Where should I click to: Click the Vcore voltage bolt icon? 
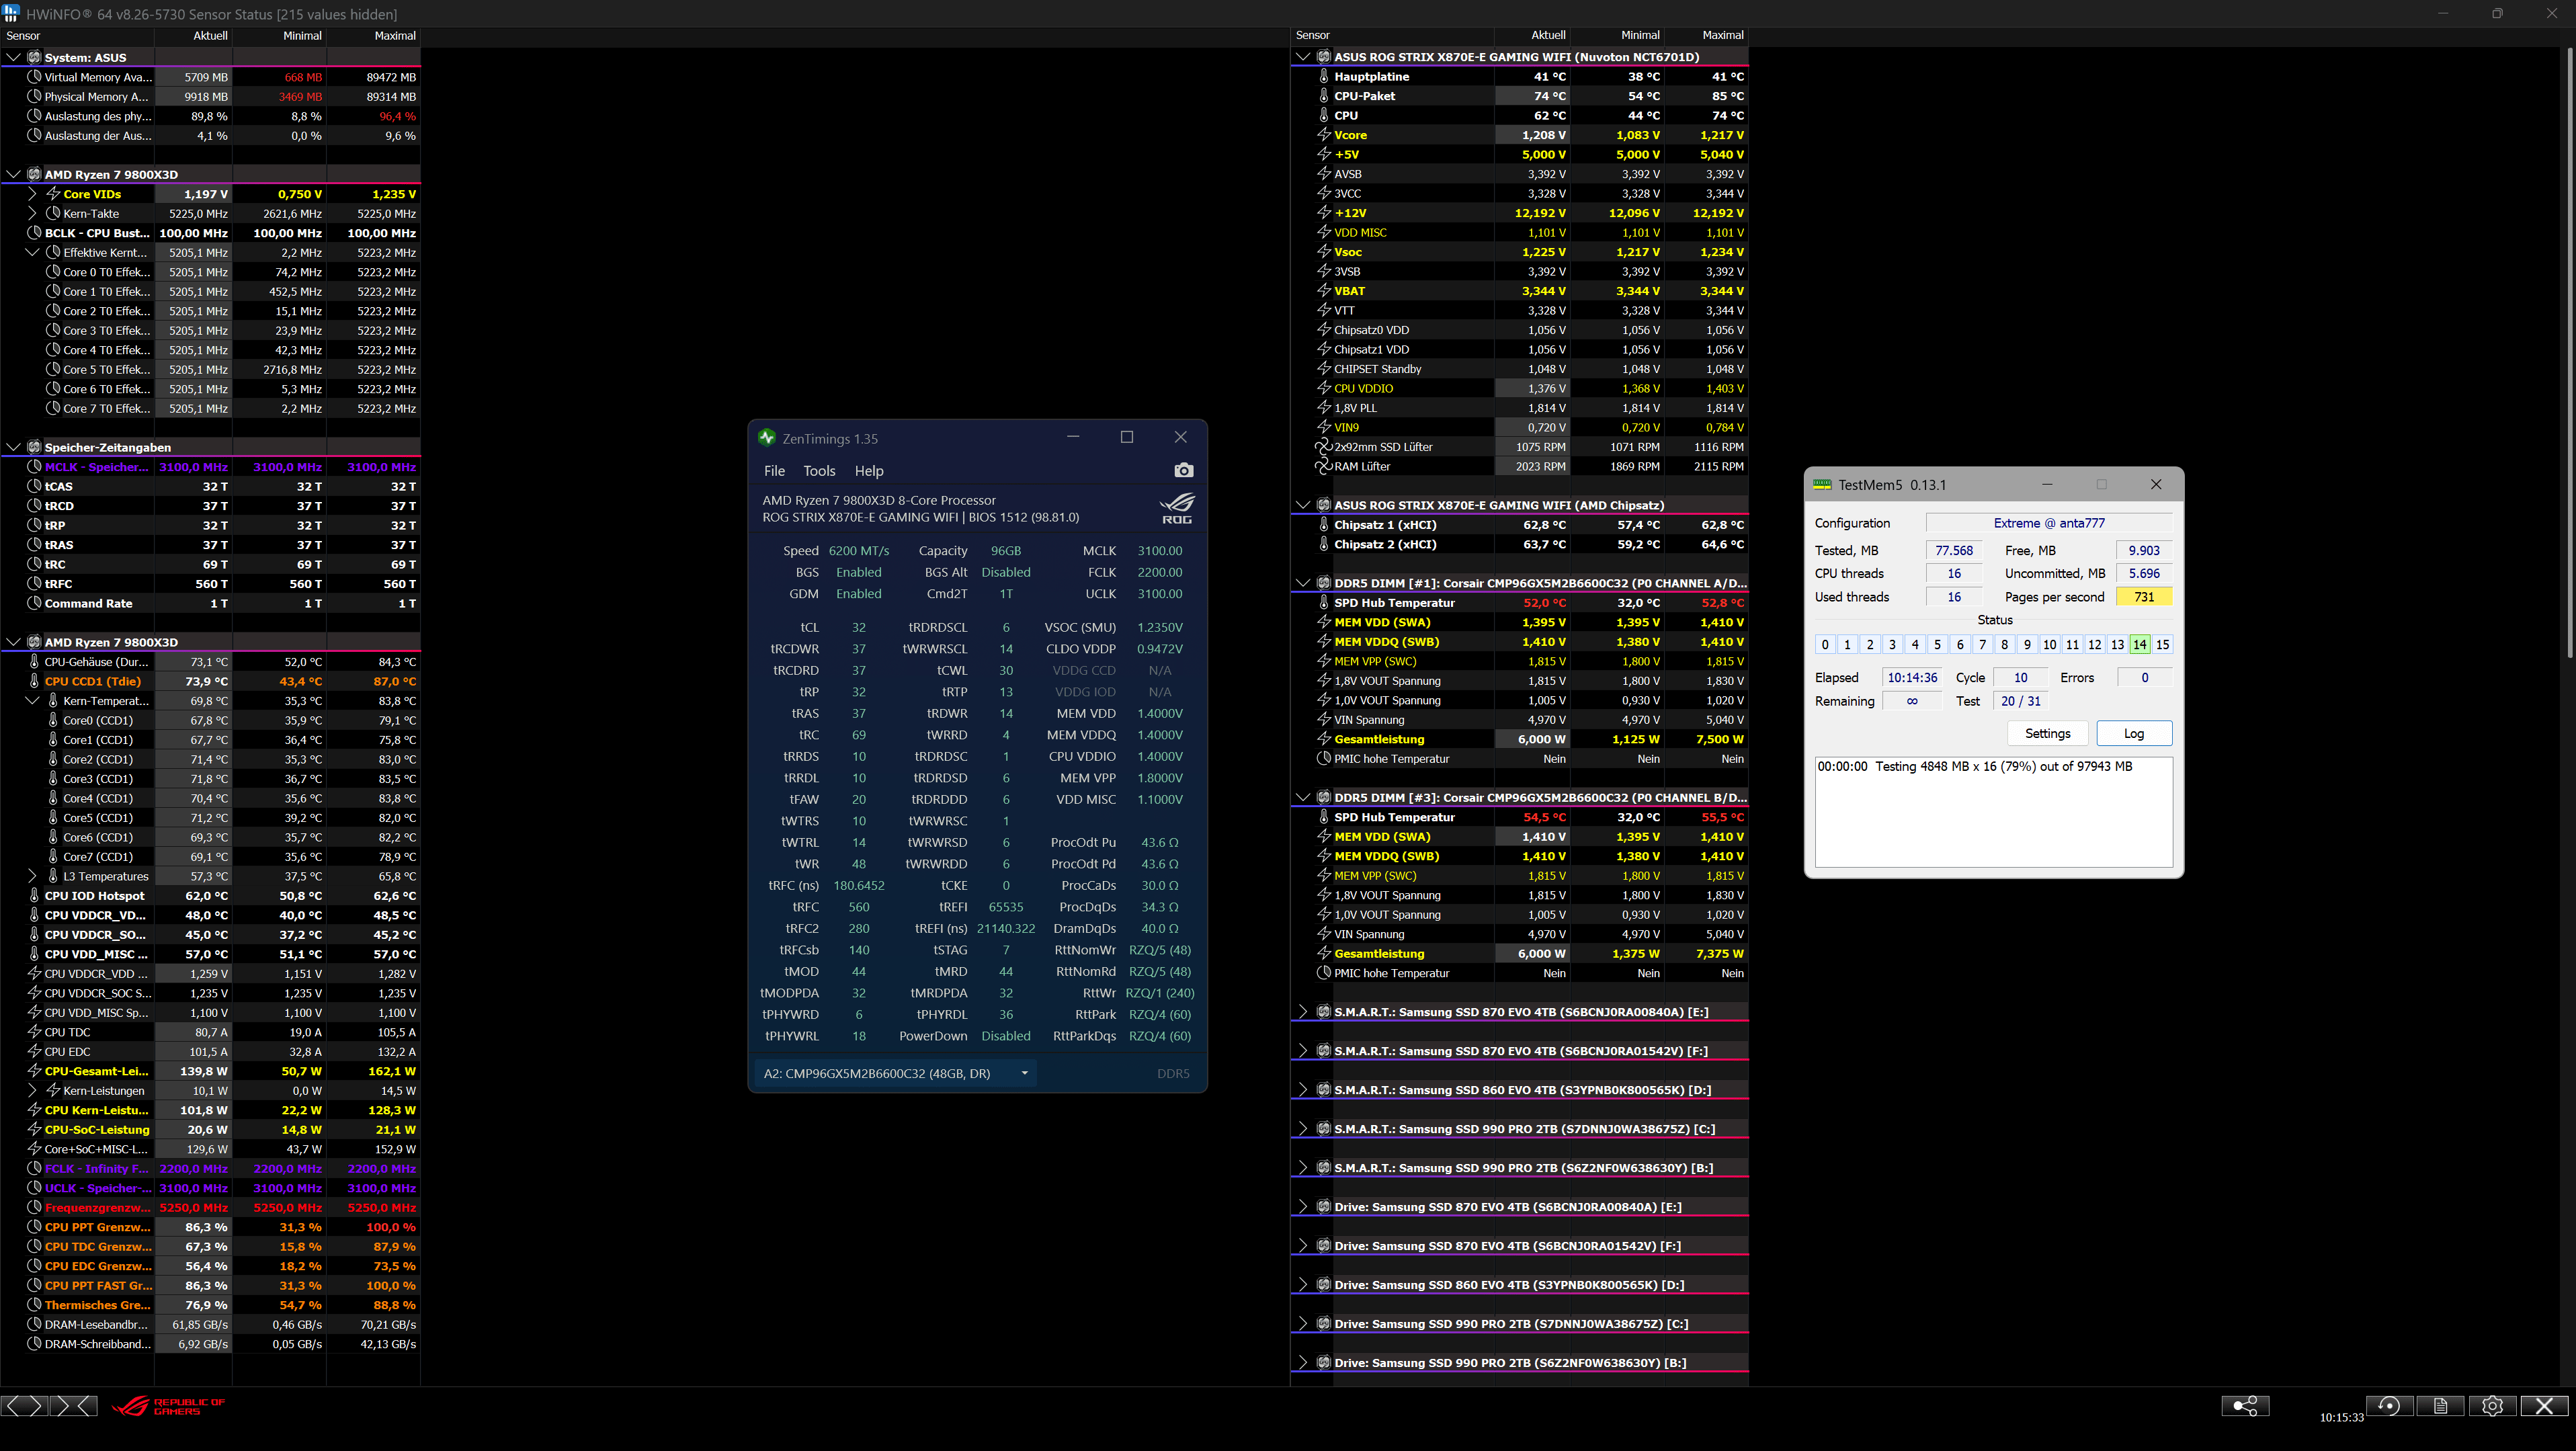pos(1324,135)
